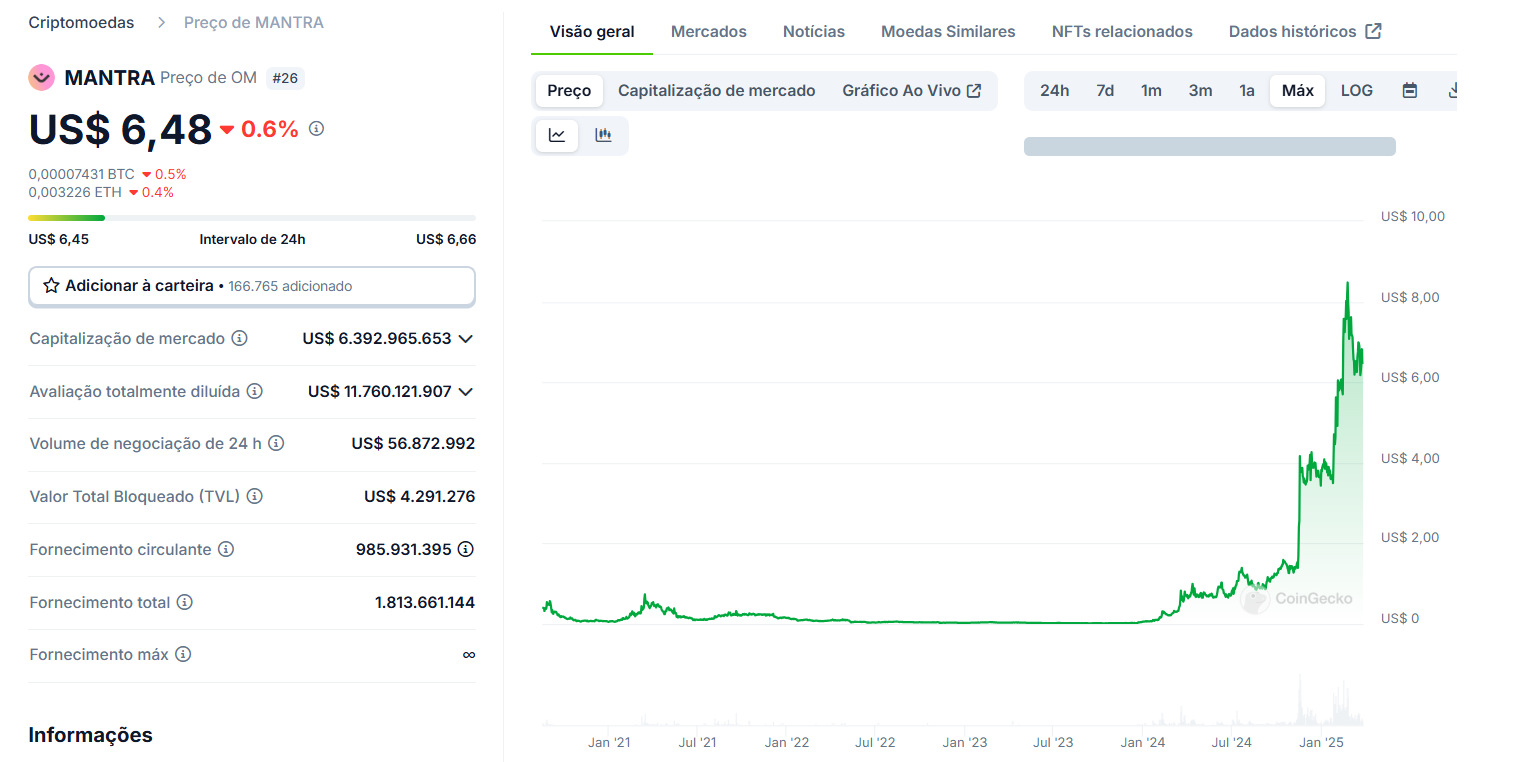Click the info icon beside price change percentage
Image resolution: width=1516 pixels, height=762 pixels.
(316, 129)
